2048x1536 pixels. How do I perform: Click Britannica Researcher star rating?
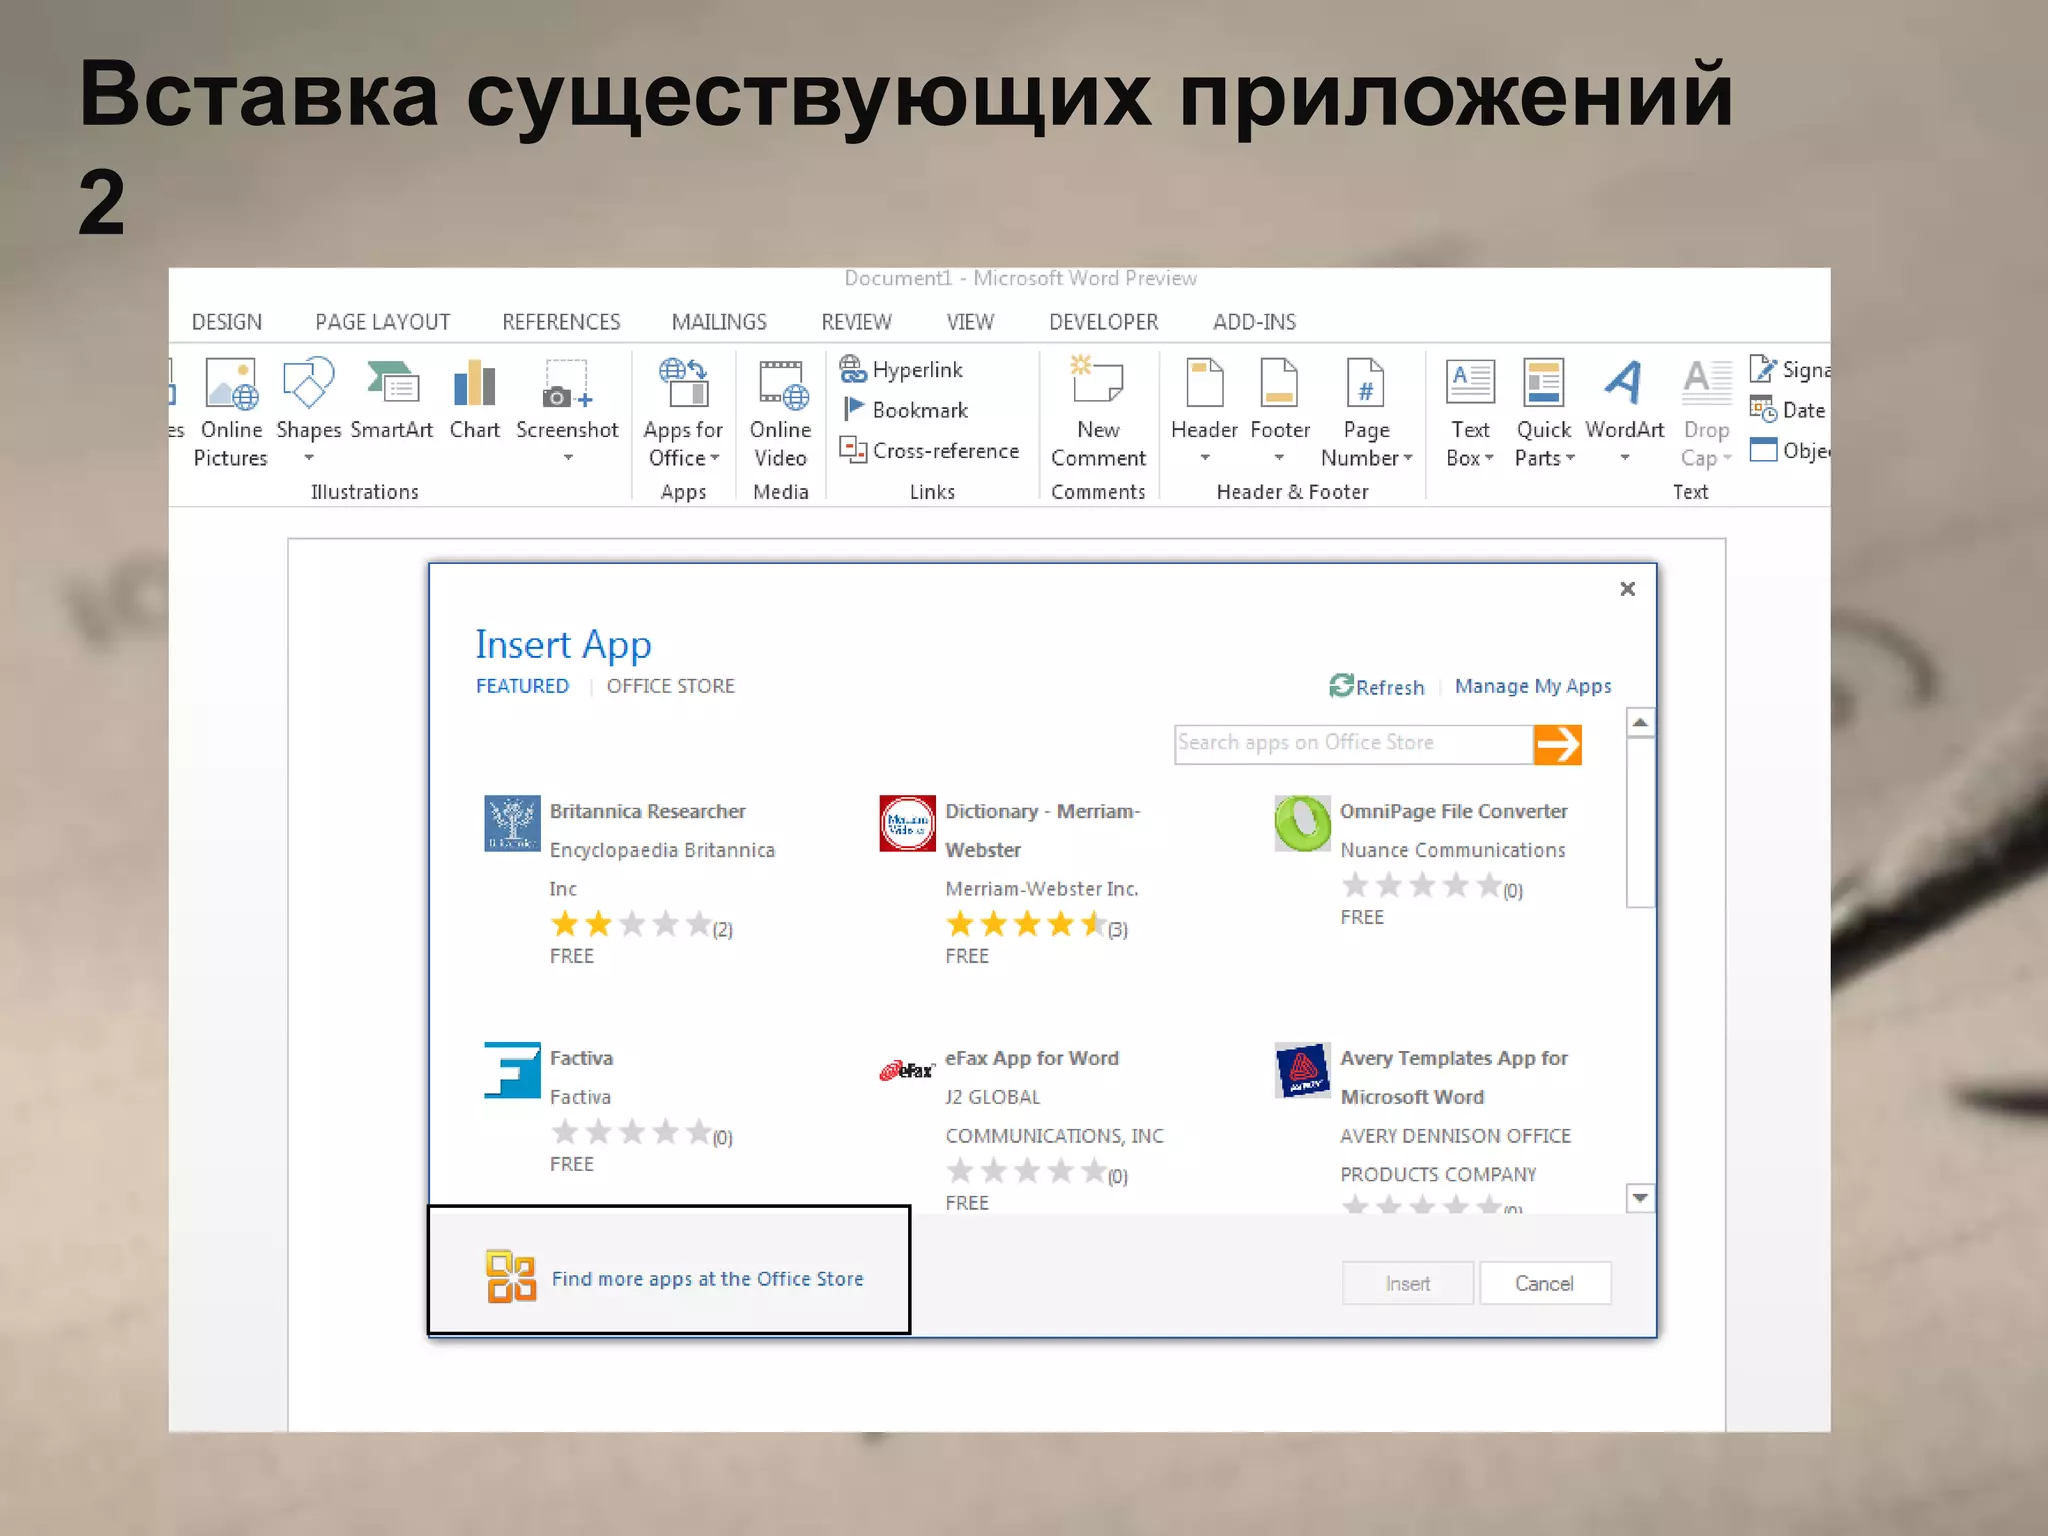(x=631, y=925)
